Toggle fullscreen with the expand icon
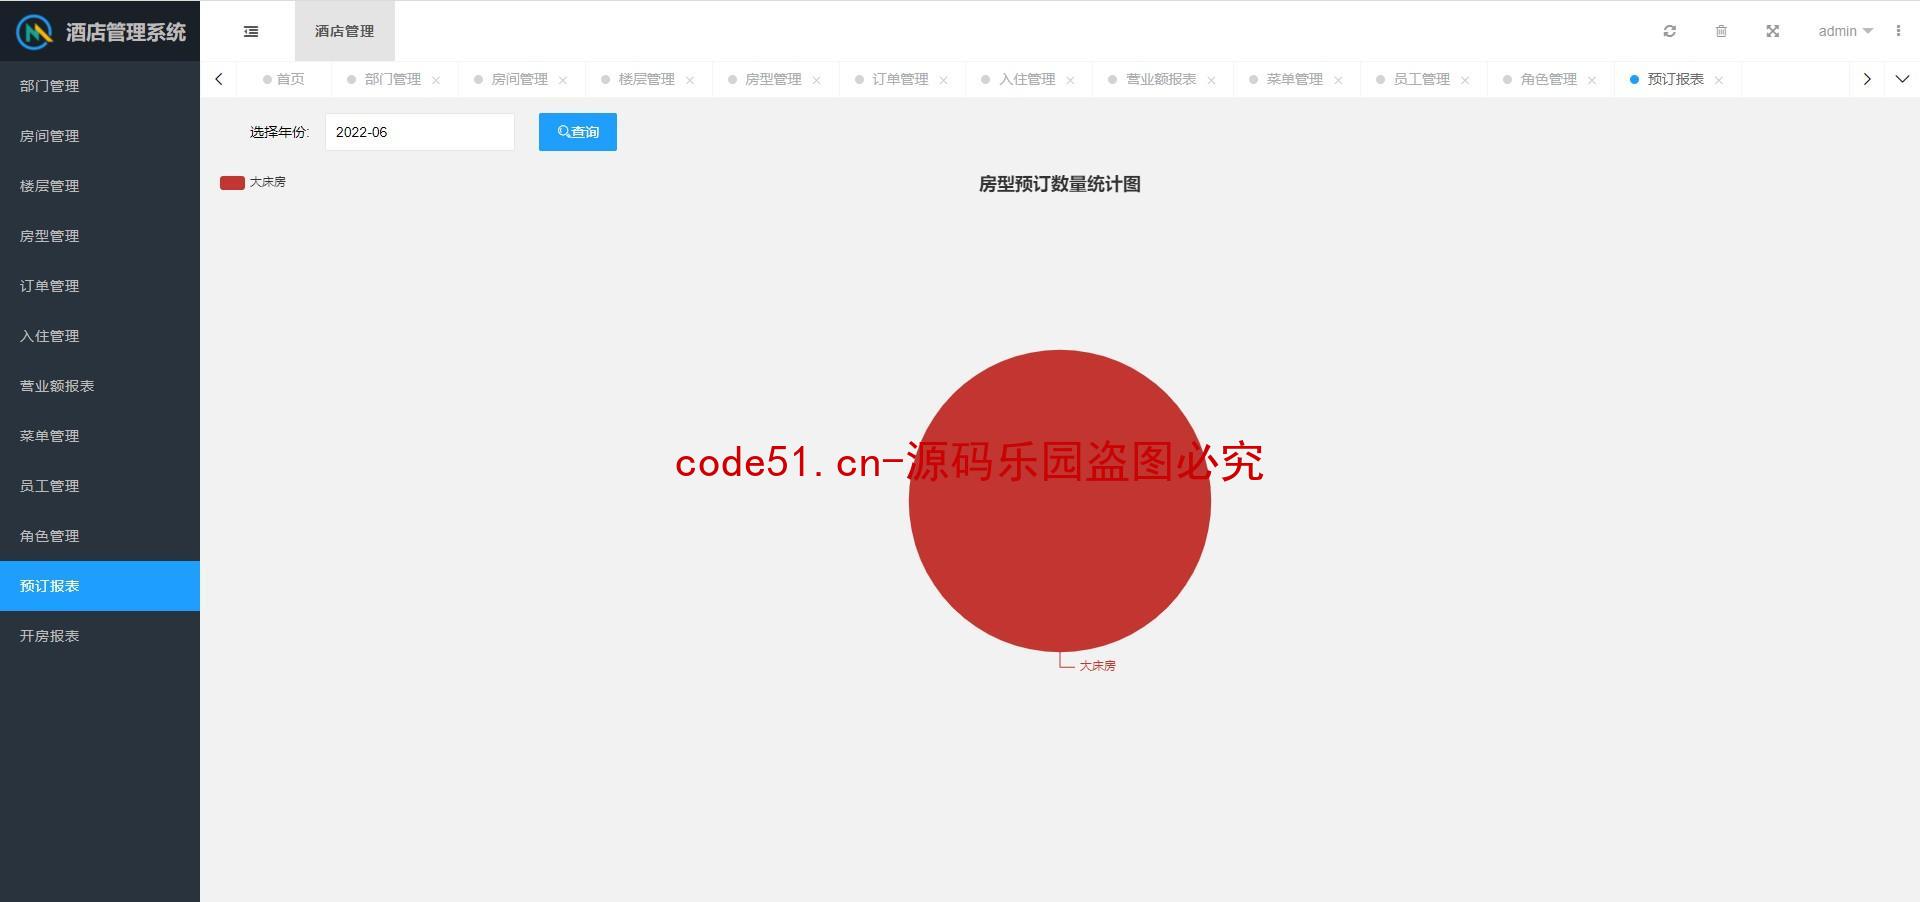This screenshot has height=902, width=1920. (x=1772, y=31)
